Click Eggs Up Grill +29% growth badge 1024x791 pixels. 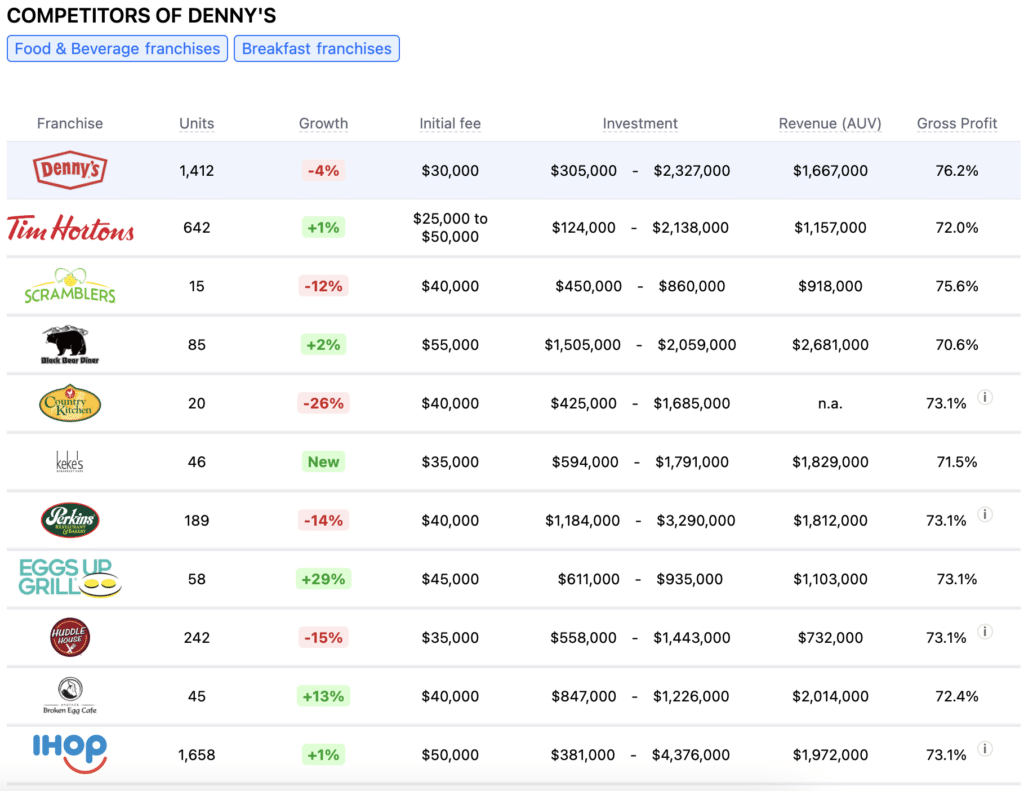(x=323, y=579)
